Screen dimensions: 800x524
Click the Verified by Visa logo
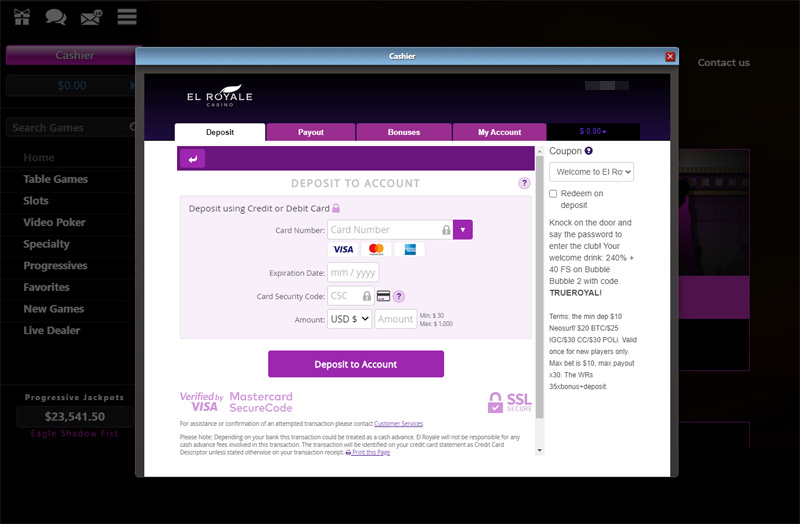202,402
